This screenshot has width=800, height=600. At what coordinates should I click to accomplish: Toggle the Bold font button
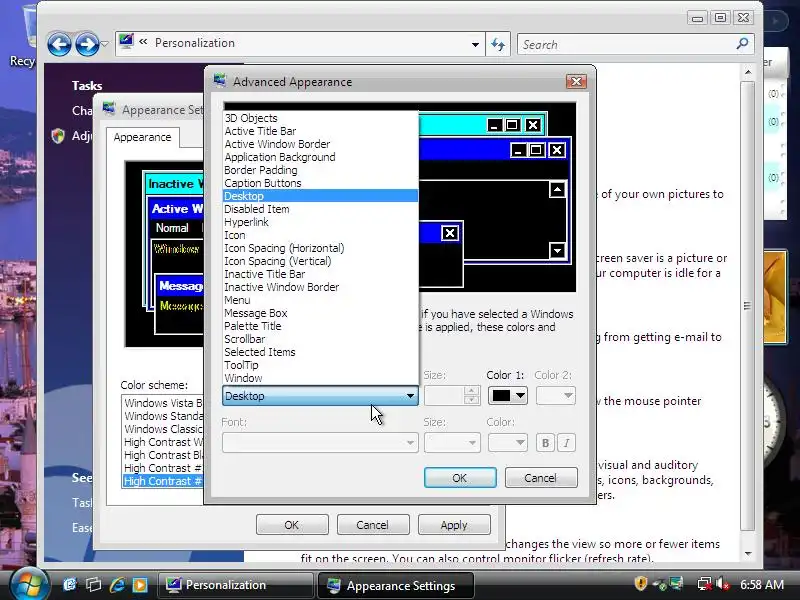click(545, 442)
